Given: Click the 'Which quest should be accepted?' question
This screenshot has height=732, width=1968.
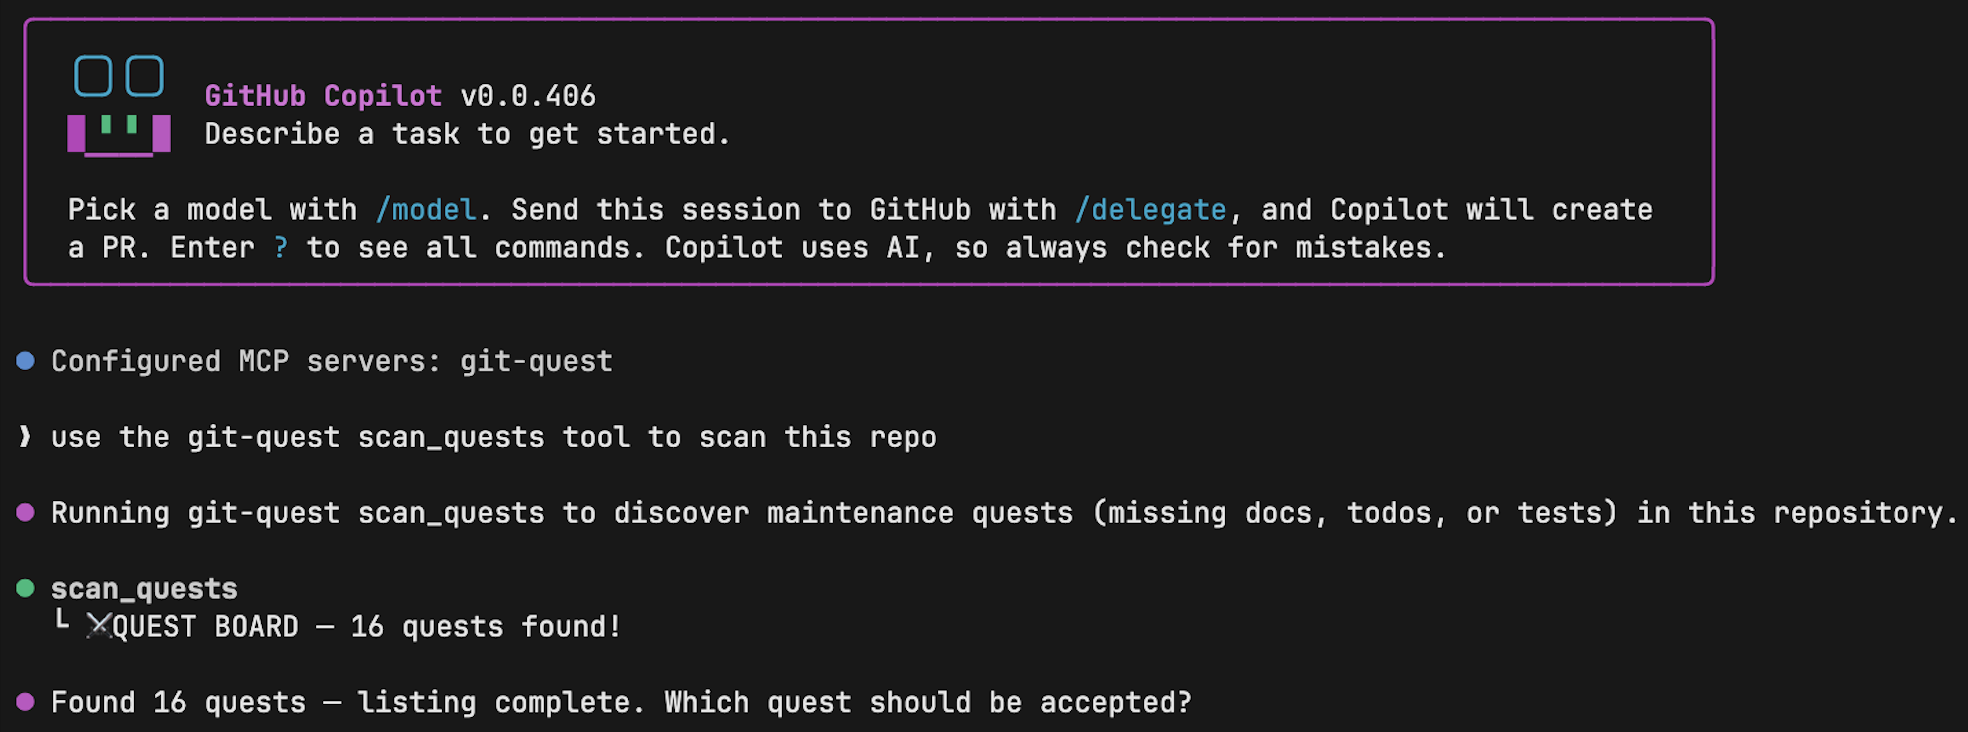Looking at the screenshot, I should tap(928, 702).
